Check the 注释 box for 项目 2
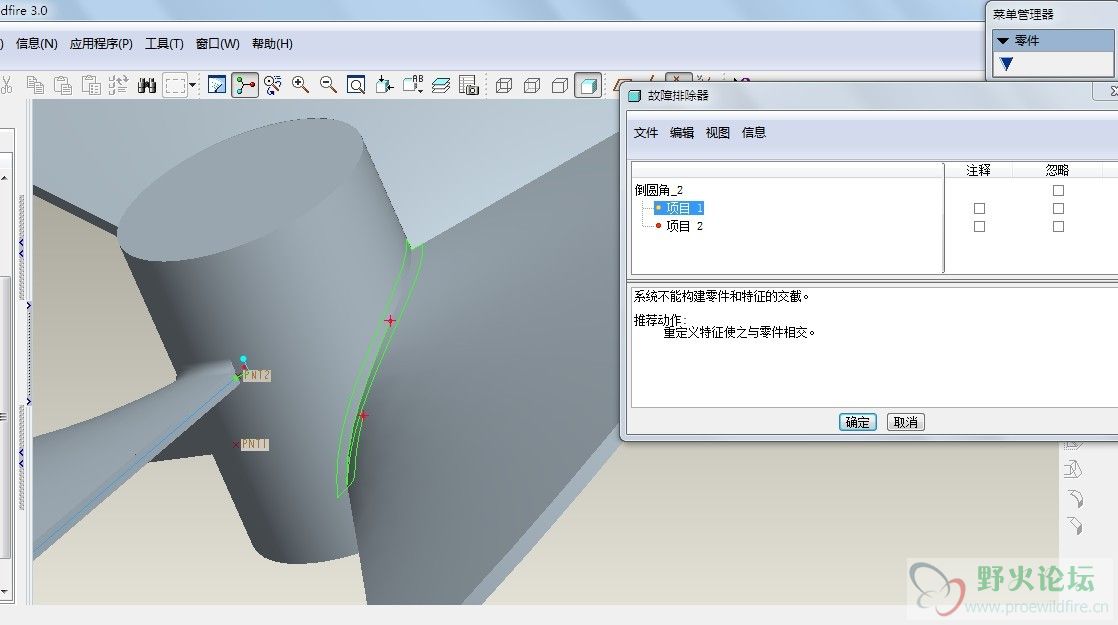Image resolution: width=1118 pixels, height=625 pixels. coord(979,226)
